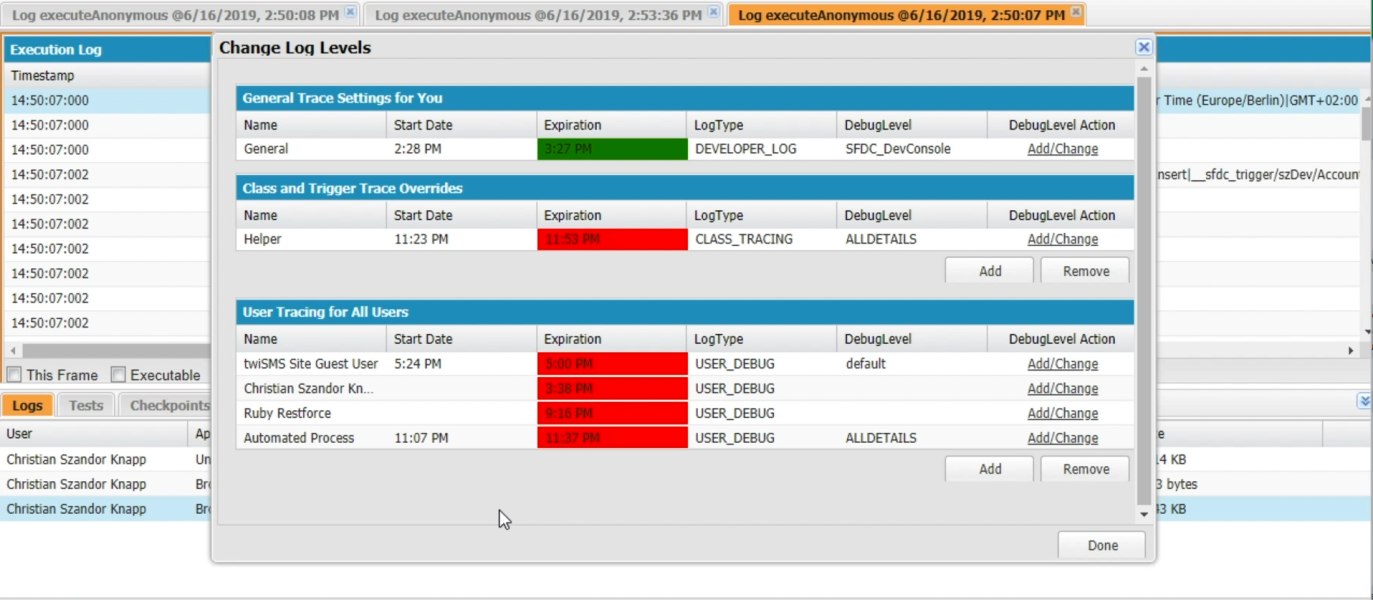Screen dimensions: 1373x600
Task: Enable the This Frame checkbox
Action: point(15,375)
